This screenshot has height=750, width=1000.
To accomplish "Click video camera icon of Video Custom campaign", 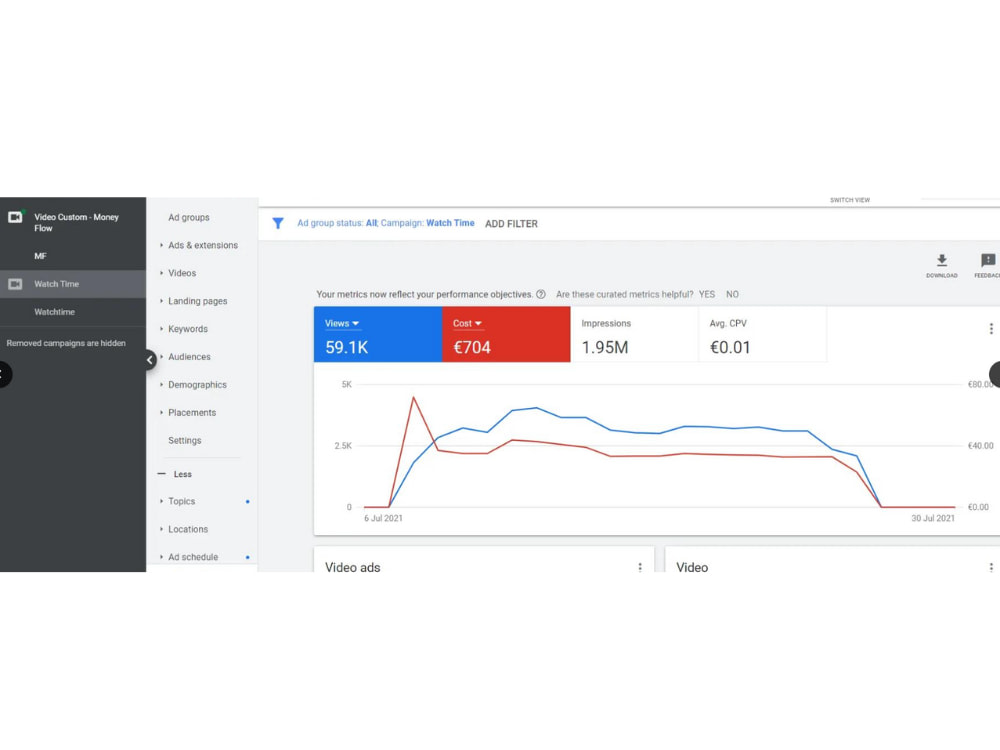I will 15,217.
